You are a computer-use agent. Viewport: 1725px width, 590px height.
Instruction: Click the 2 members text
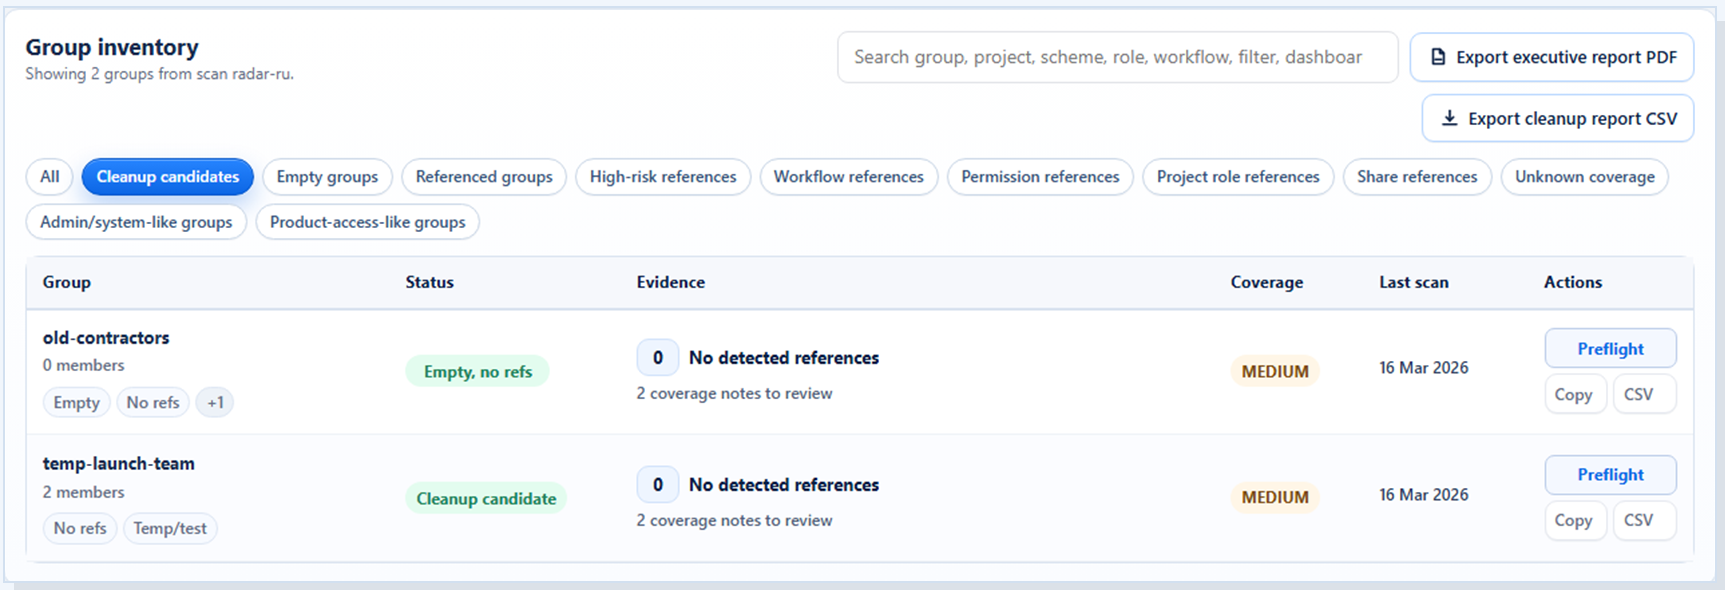pos(83,492)
